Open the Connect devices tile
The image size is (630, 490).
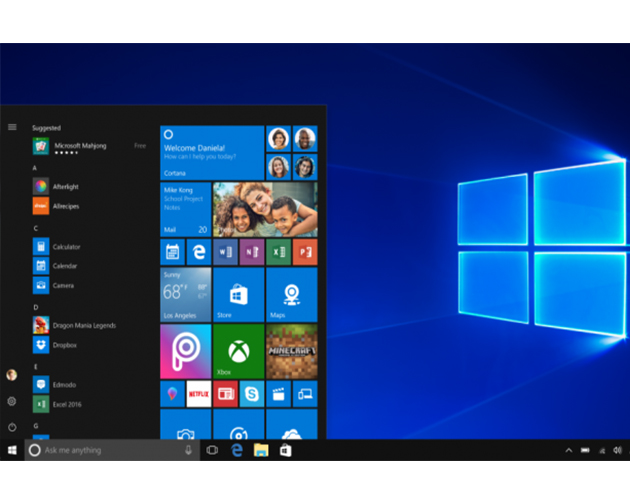[305, 394]
